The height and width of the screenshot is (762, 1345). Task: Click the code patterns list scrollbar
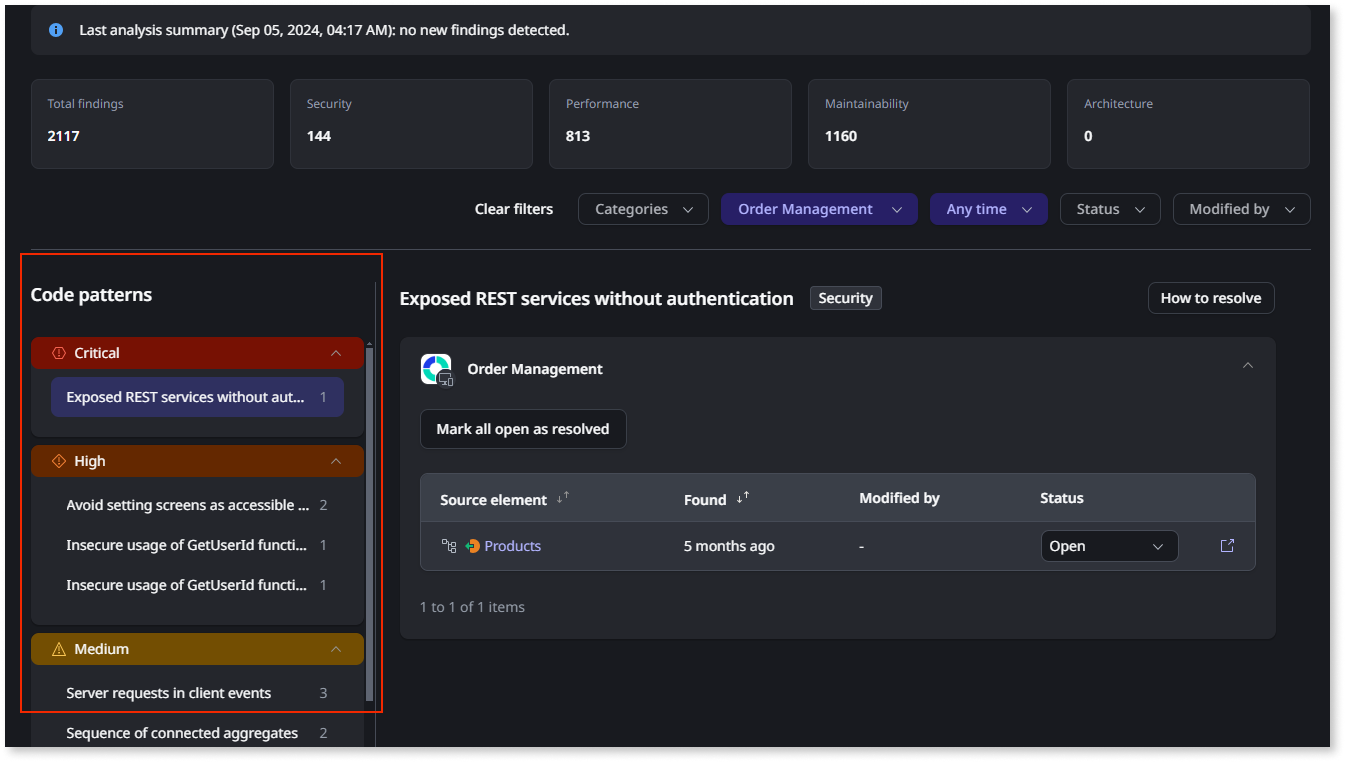(x=370, y=520)
